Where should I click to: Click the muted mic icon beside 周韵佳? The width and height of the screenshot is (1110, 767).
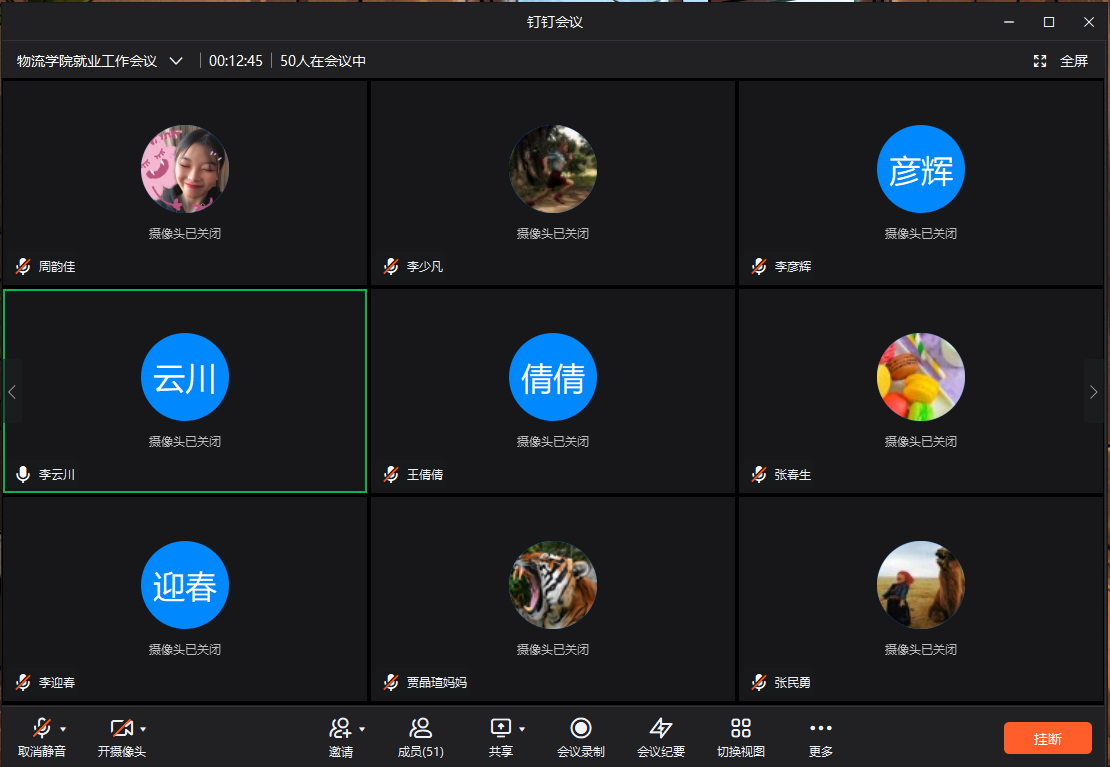coord(23,267)
